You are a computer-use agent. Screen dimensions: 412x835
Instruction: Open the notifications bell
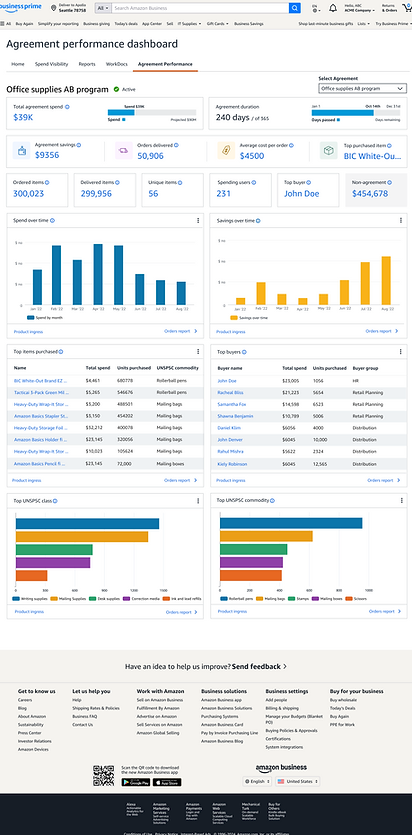[333, 8]
